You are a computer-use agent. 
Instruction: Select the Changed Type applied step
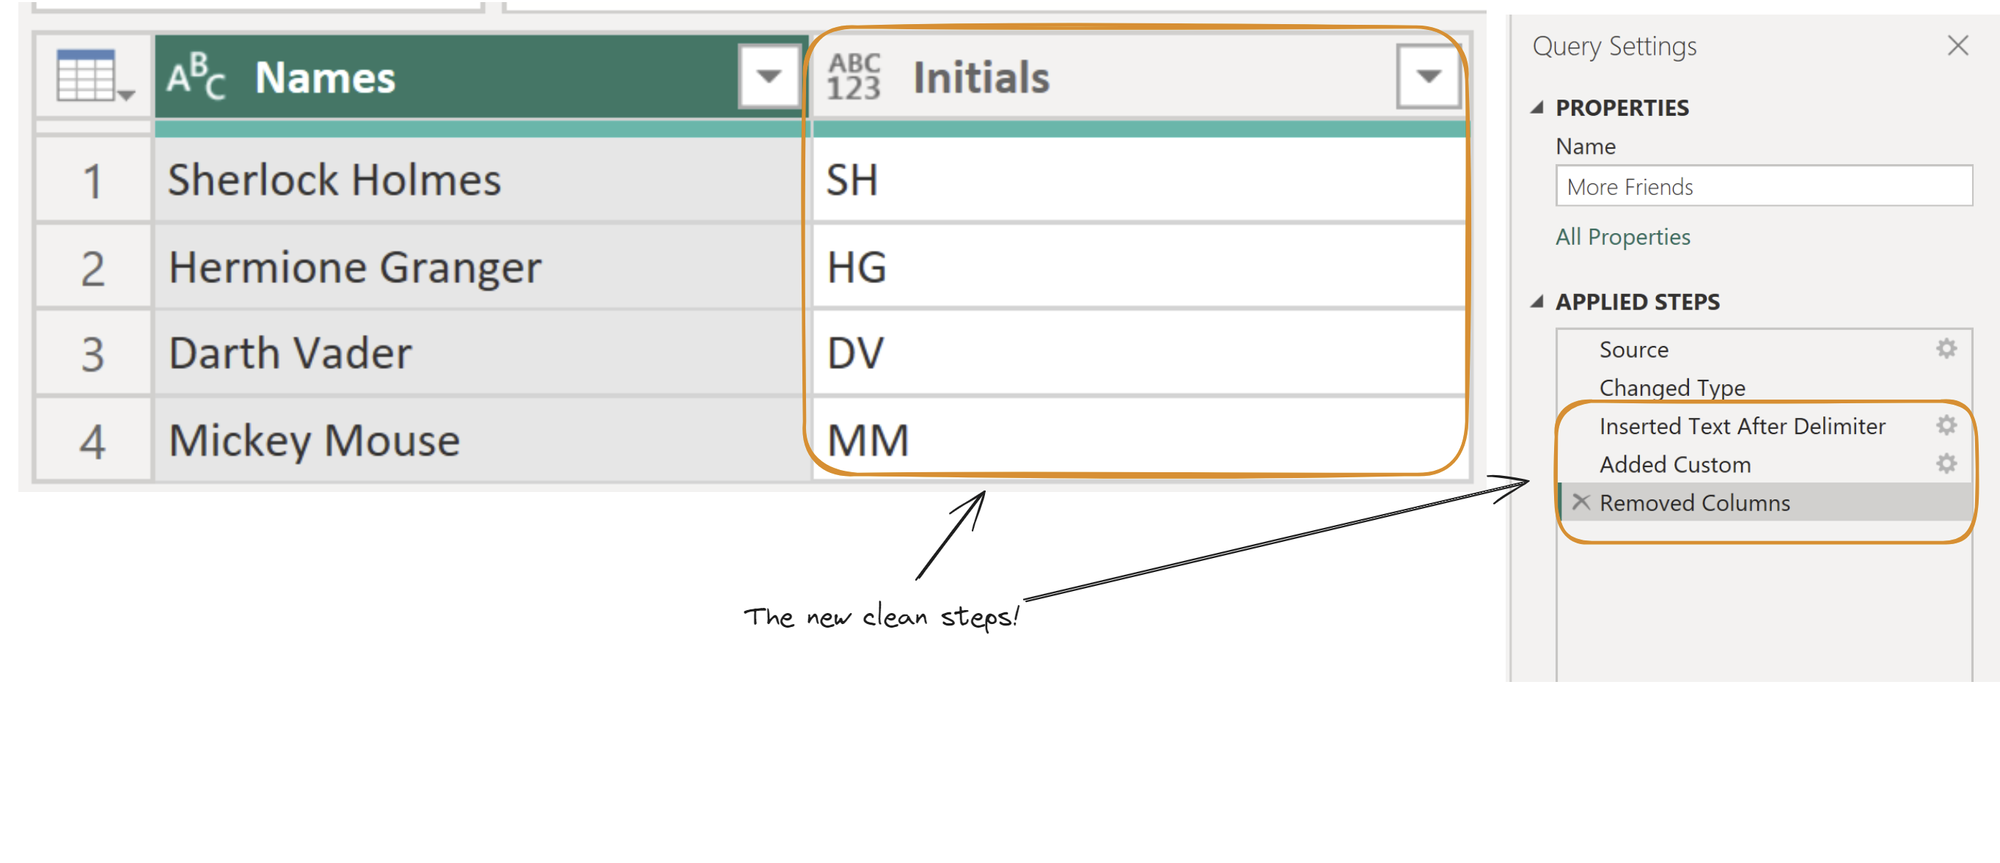pos(1672,388)
